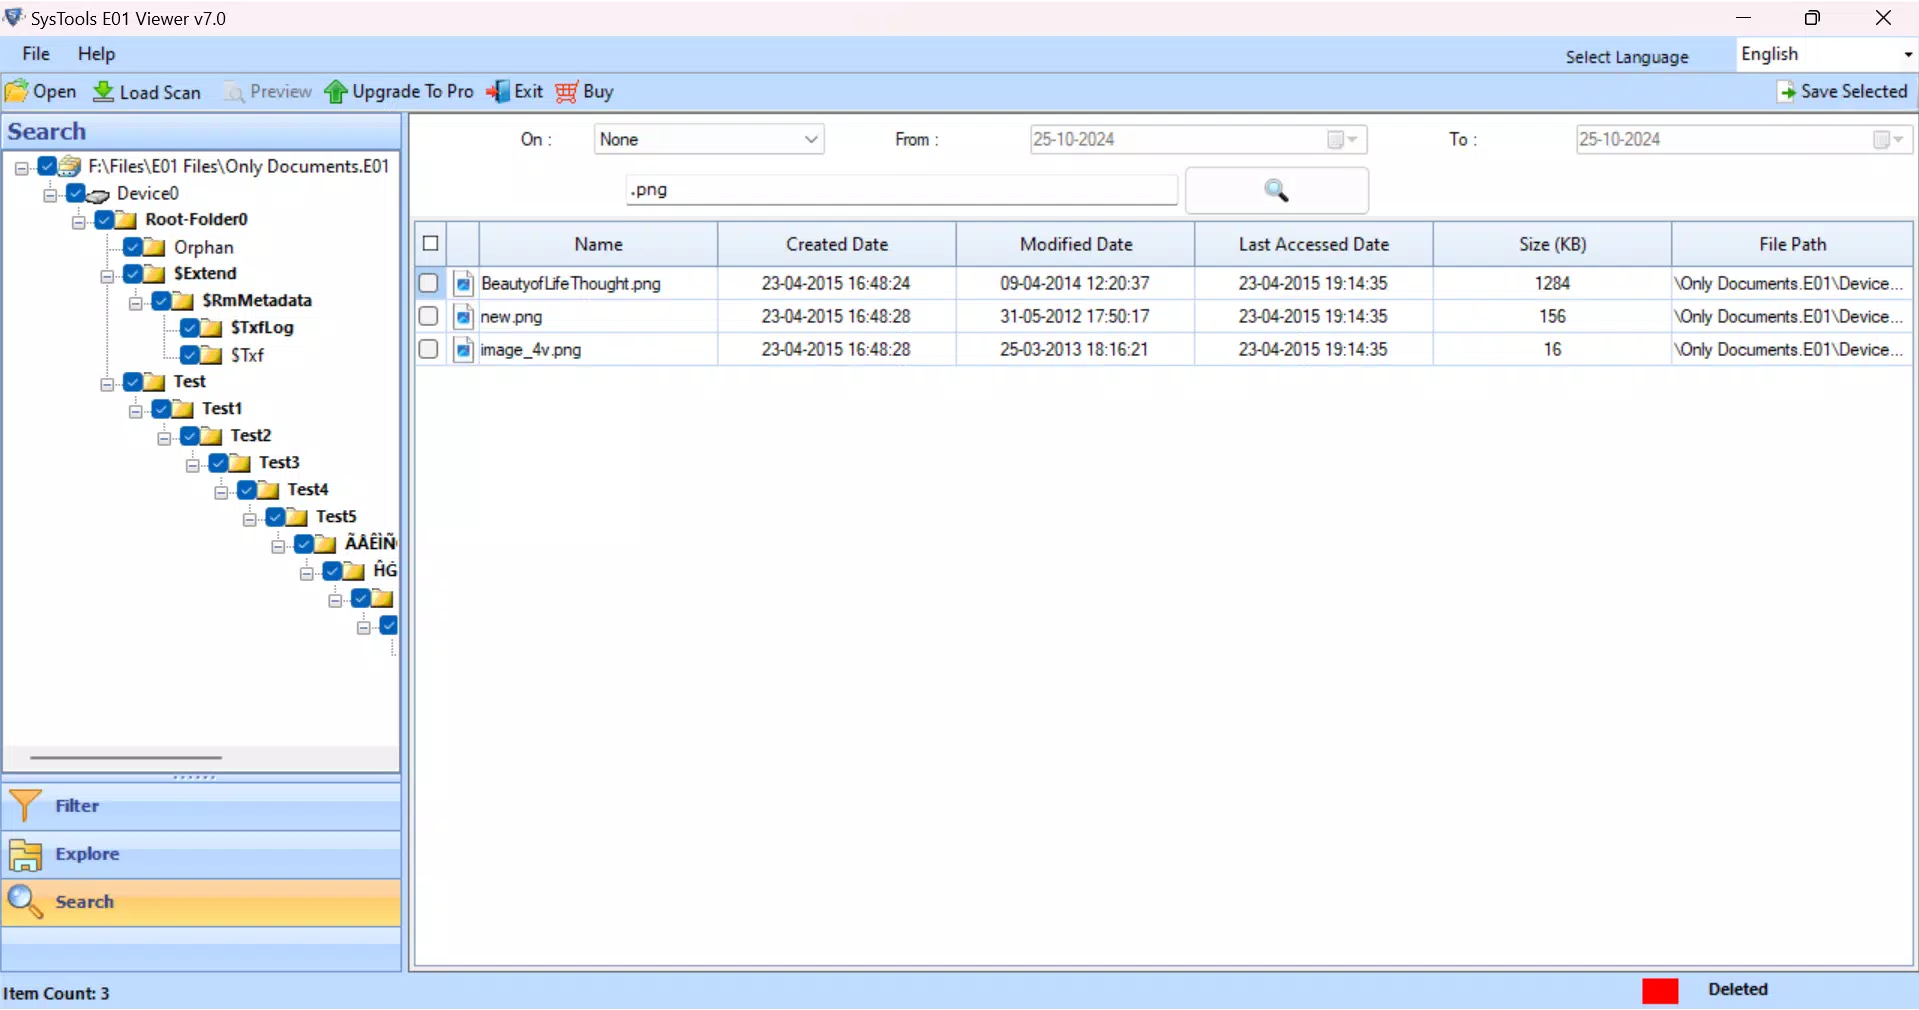
Task: Click the Root-Folder0 folder icon
Action: (x=125, y=220)
